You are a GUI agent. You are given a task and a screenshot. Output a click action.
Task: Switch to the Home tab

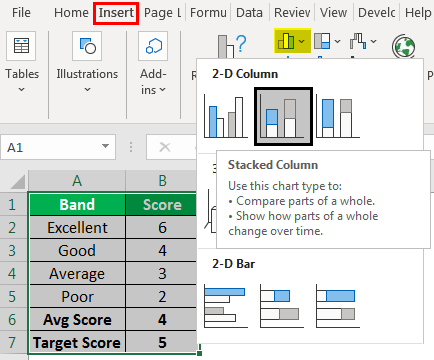[71, 13]
